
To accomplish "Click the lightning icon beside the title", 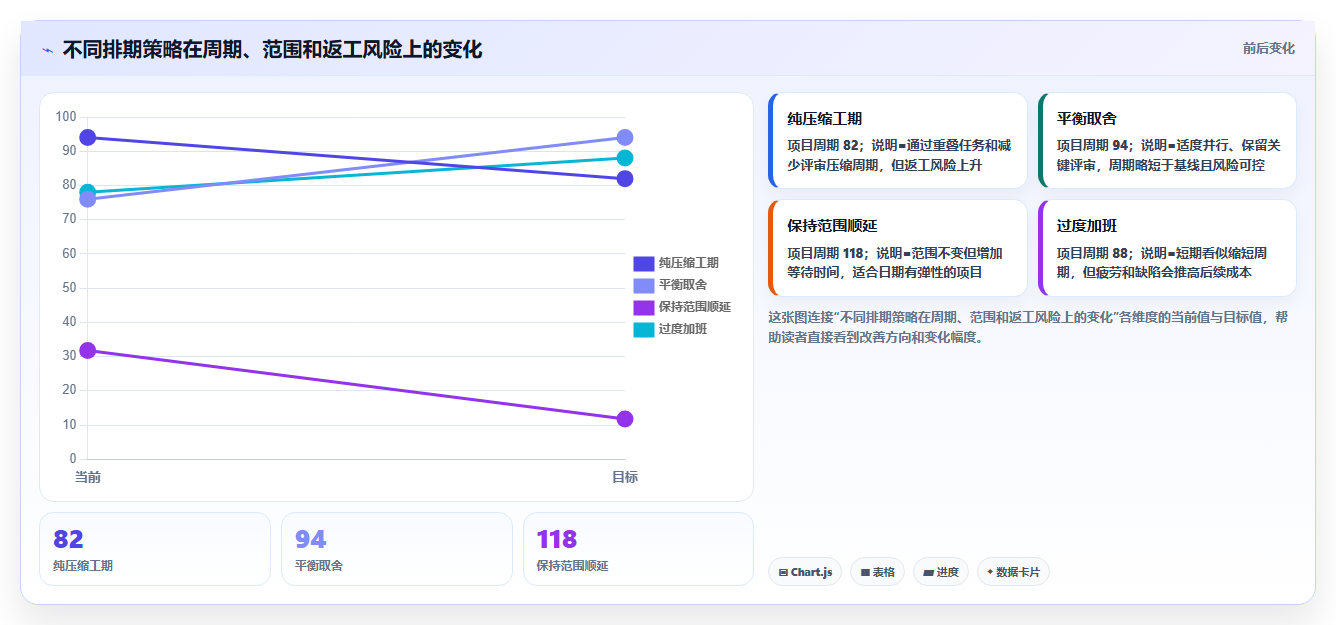I will point(48,50).
